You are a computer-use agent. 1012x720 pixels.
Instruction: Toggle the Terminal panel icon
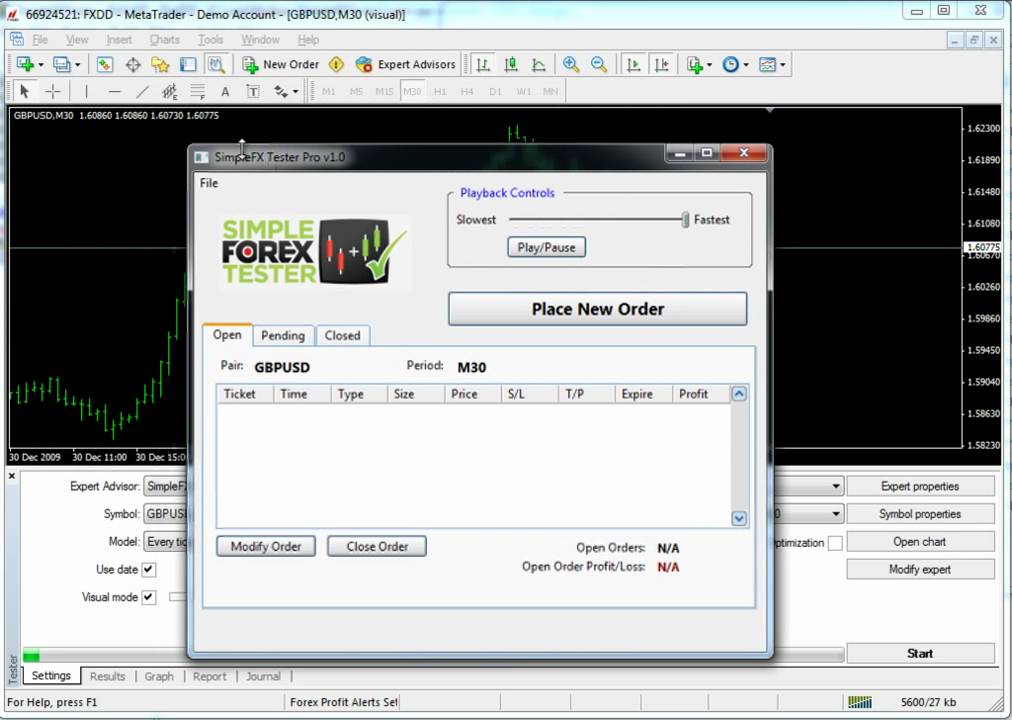[188, 65]
